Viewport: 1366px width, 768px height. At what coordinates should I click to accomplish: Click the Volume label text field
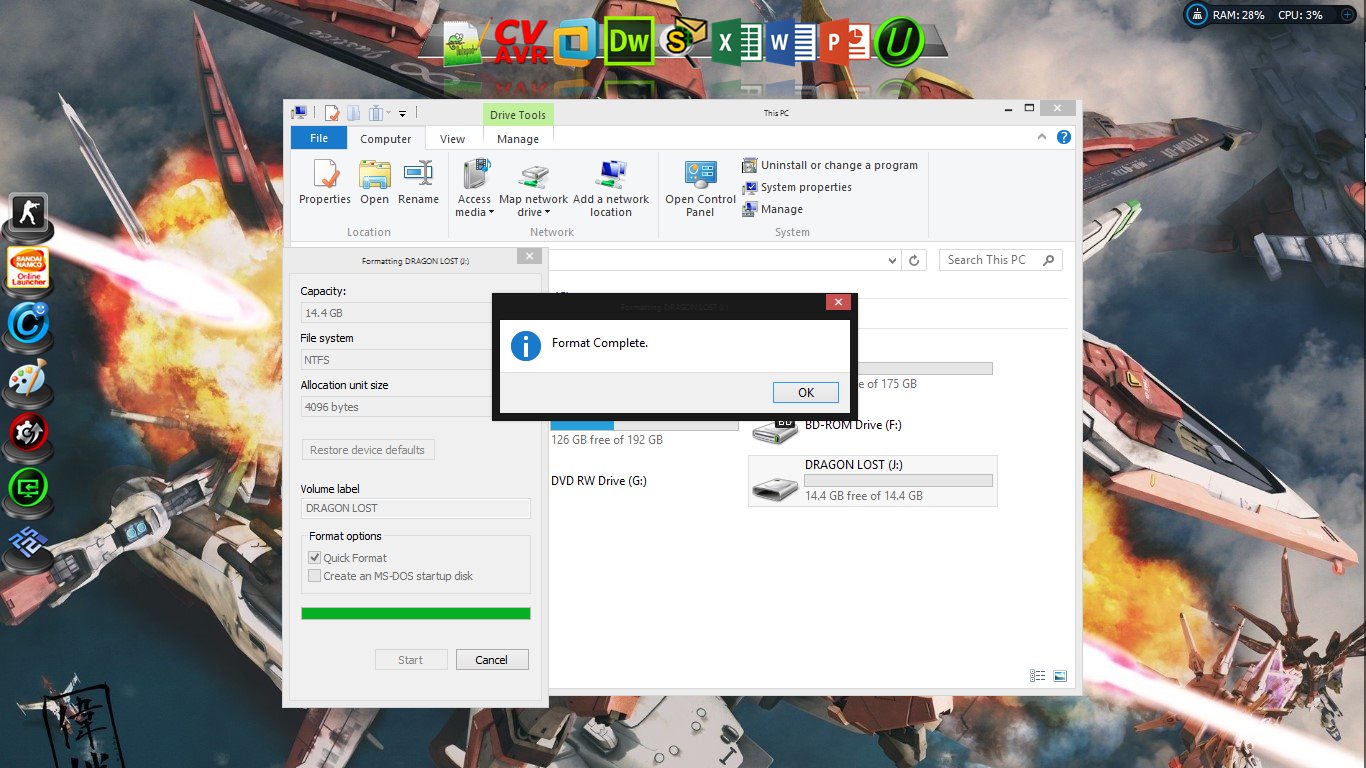click(415, 508)
